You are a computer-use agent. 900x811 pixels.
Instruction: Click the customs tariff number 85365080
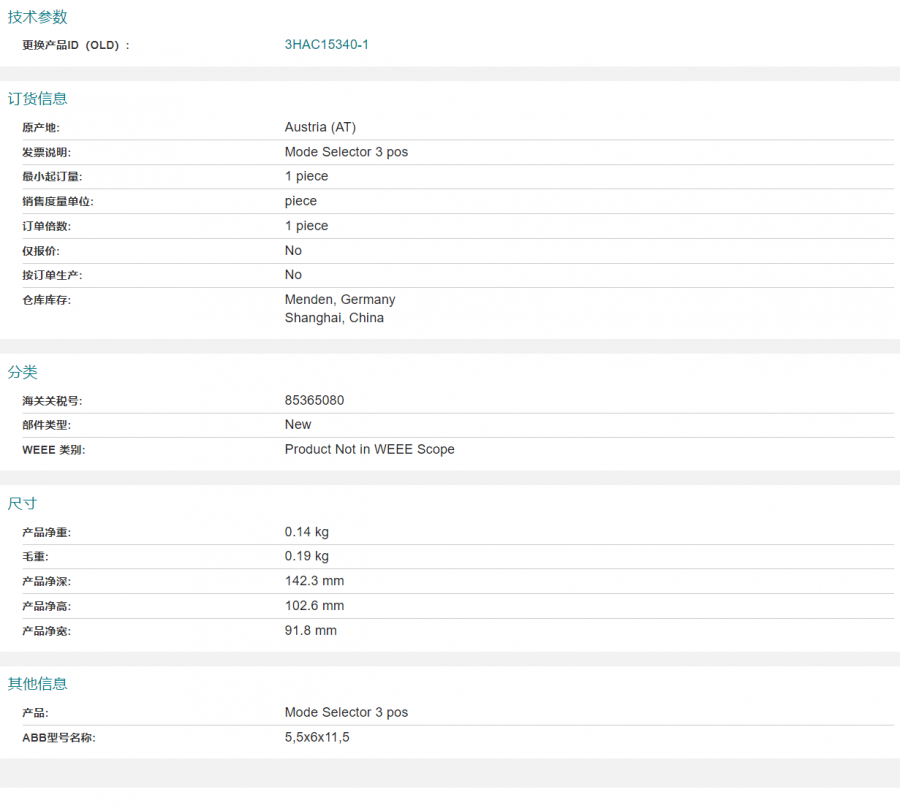[314, 400]
